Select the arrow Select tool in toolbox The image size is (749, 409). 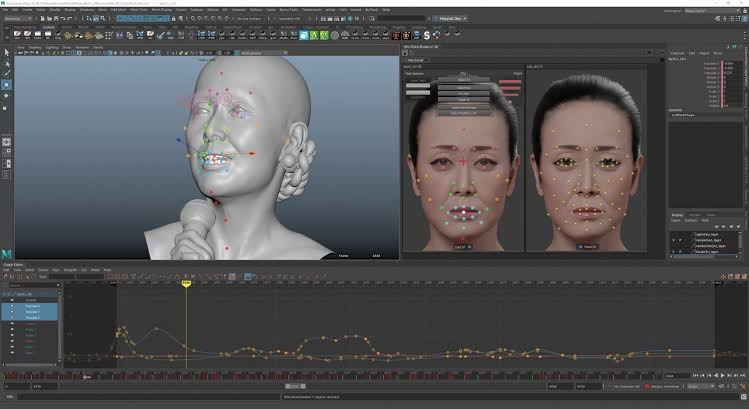(7, 52)
